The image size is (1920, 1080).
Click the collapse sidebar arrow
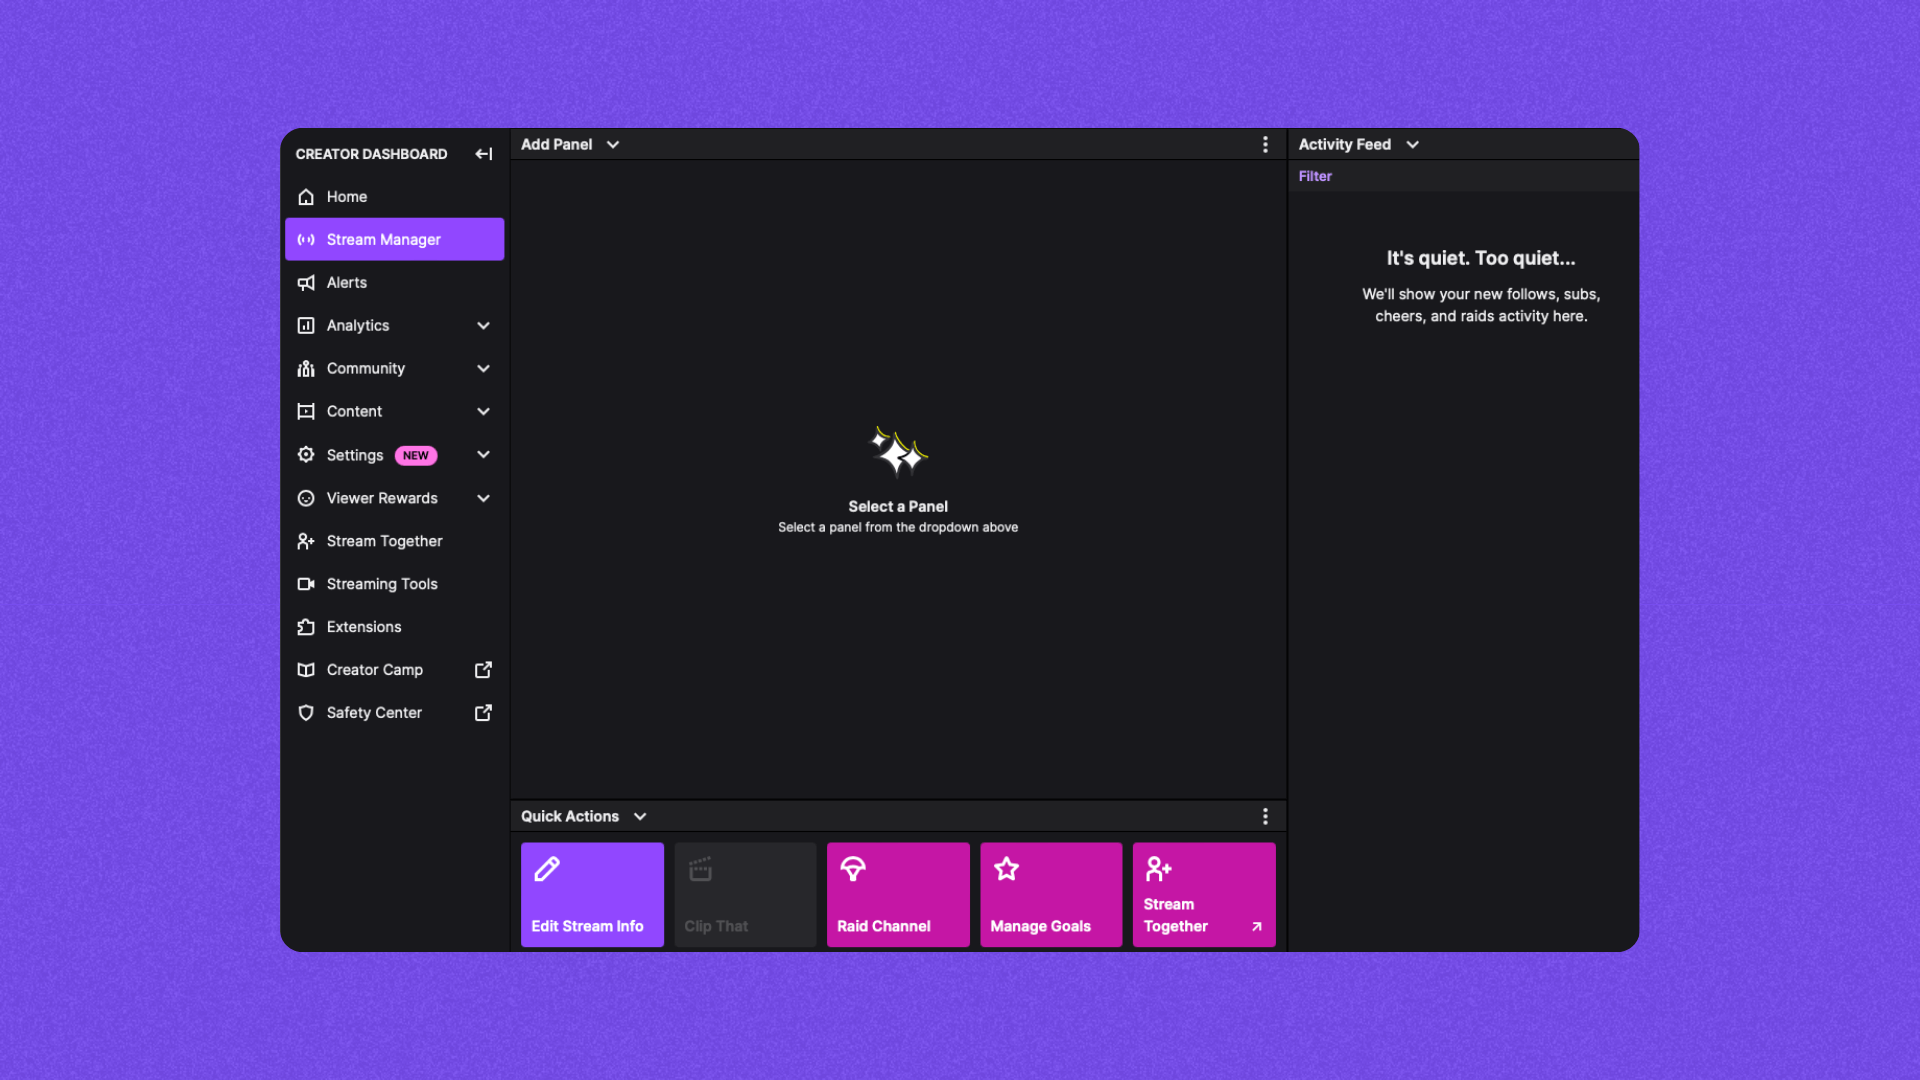coord(484,153)
